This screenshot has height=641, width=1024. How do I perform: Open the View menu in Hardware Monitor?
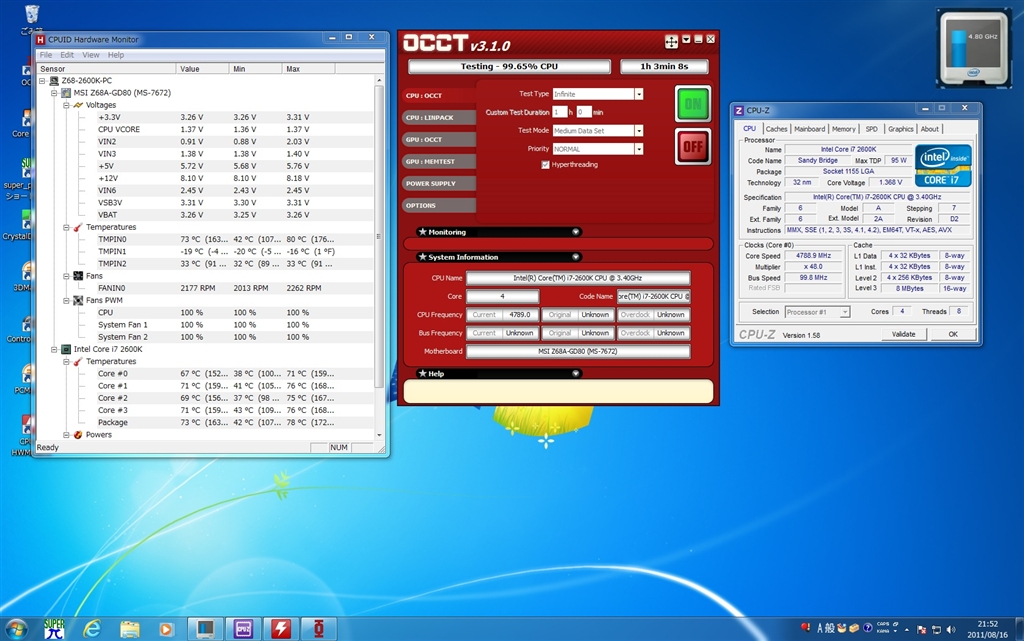[90, 55]
